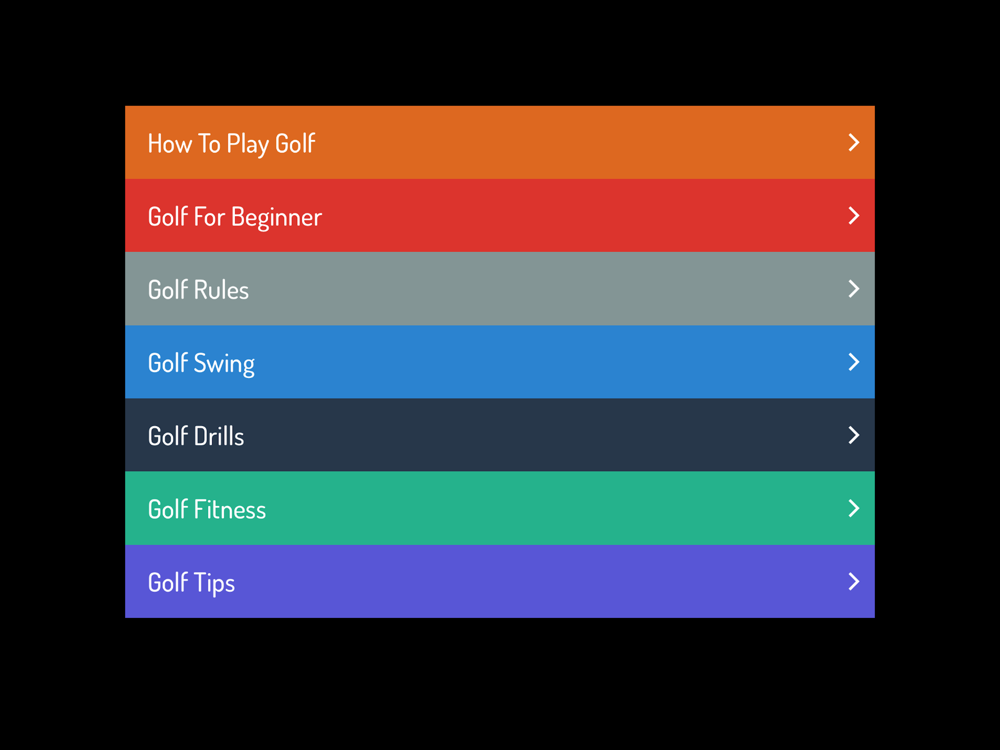Tap the red row's empty middle area
This screenshot has width=1000, height=750.
pyautogui.click(x=560, y=216)
